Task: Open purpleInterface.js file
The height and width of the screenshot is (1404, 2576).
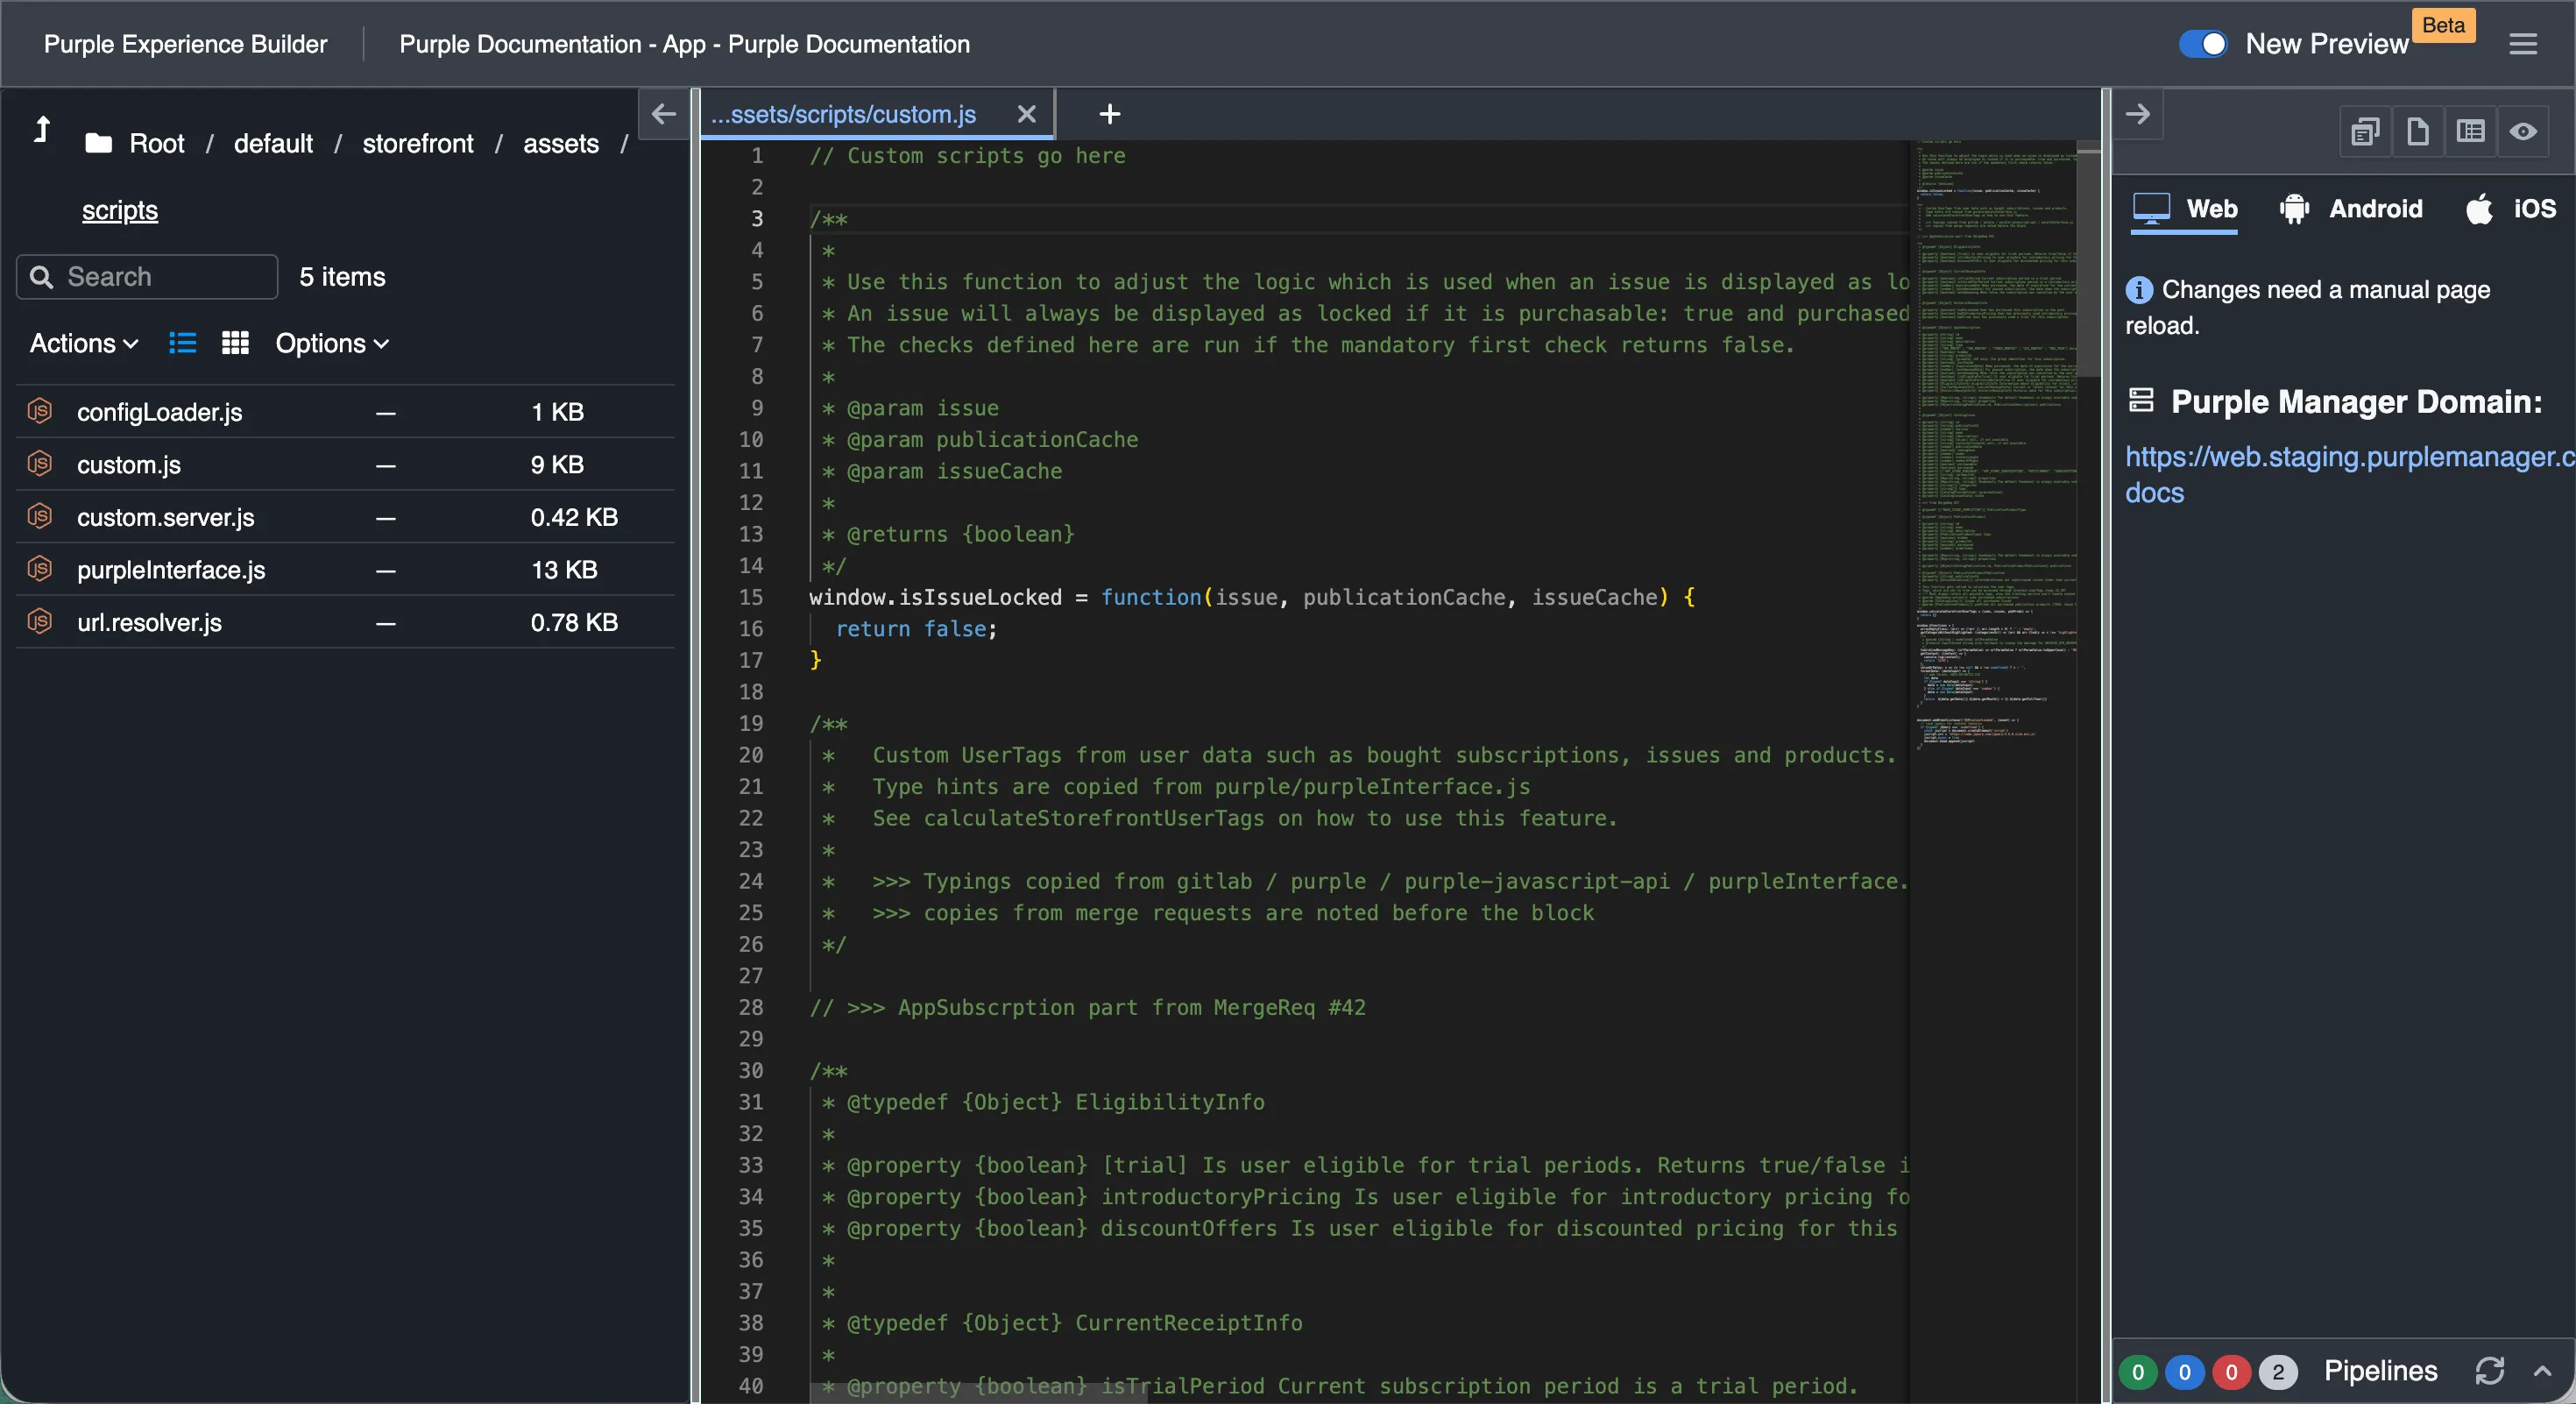Action: tap(171, 570)
